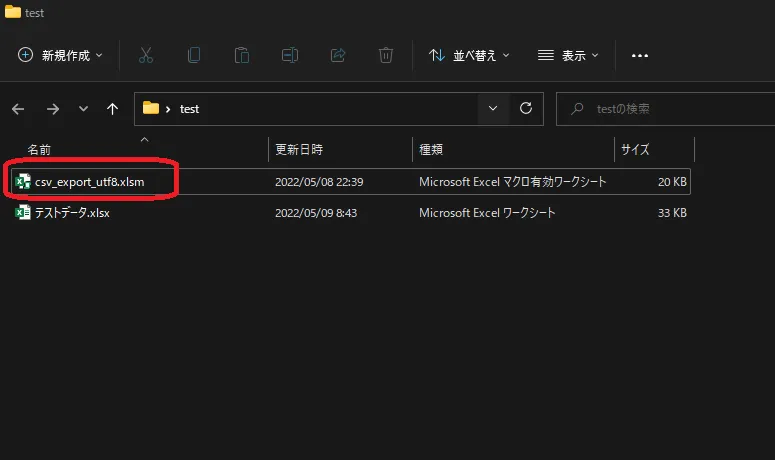Click the Refresh button beside address bar
This screenshot has height=460, width=775.
tap(526, 108)
